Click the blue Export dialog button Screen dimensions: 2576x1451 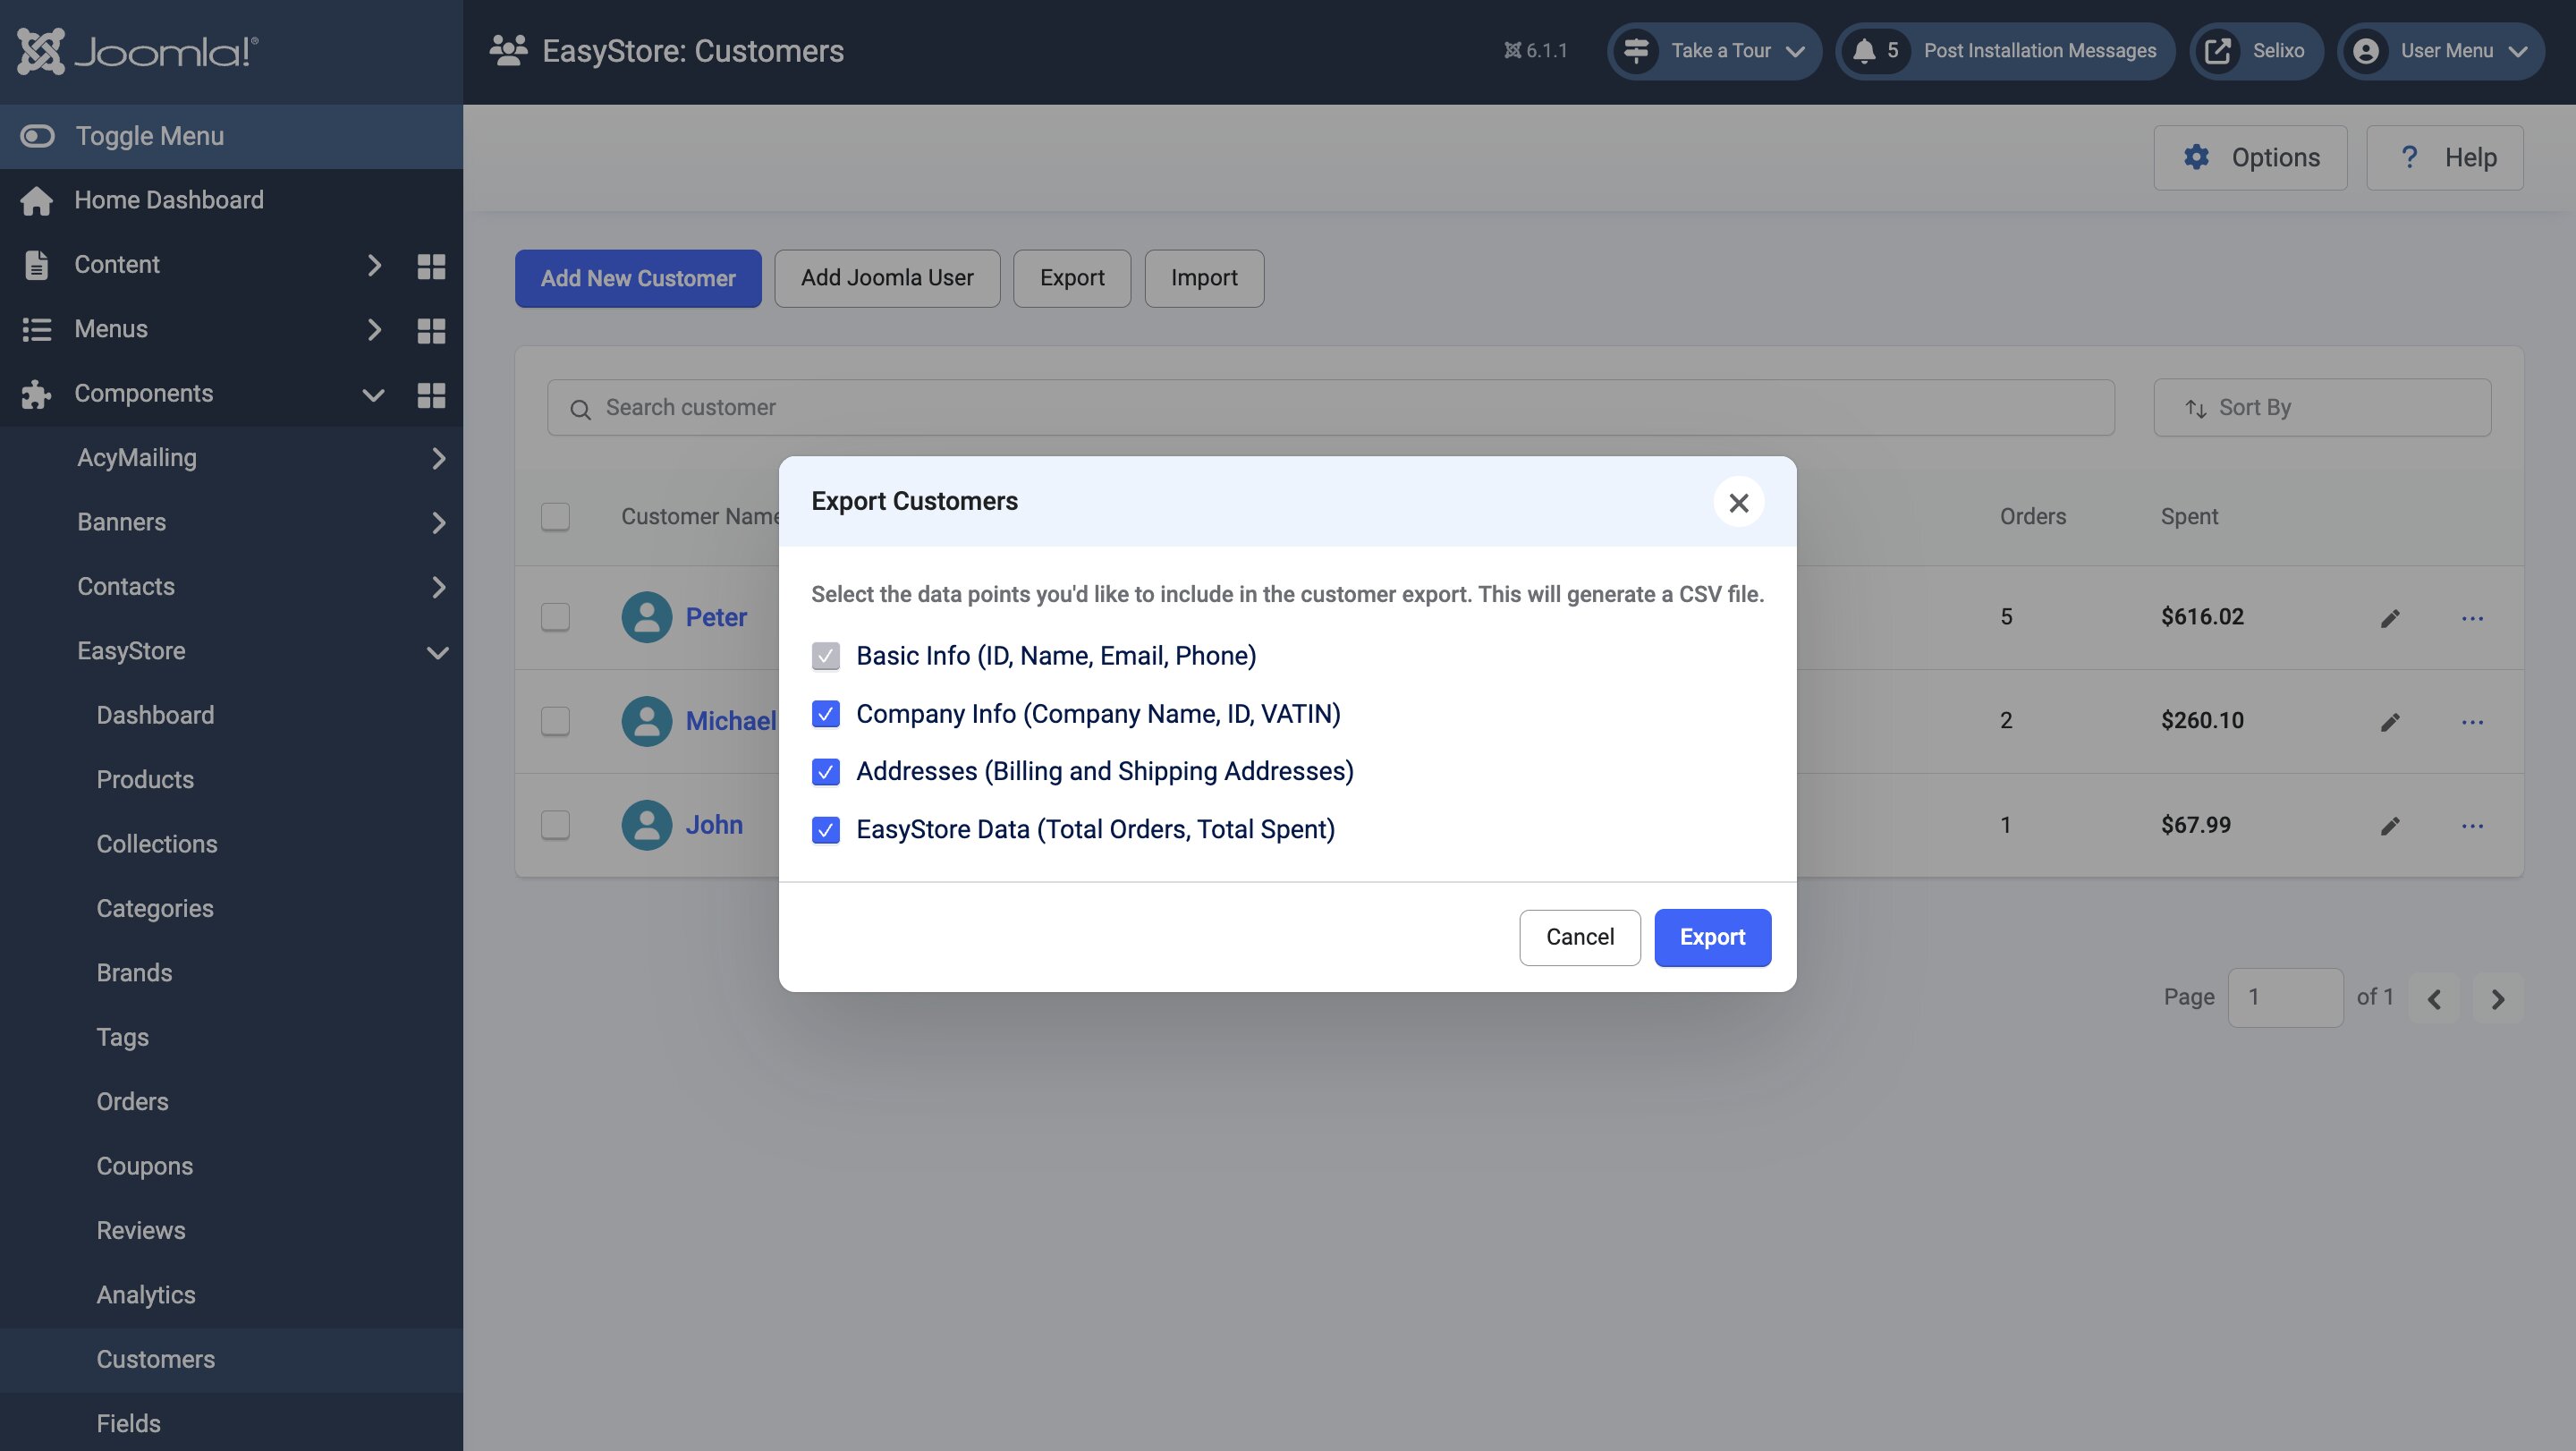pos(1712,938)
